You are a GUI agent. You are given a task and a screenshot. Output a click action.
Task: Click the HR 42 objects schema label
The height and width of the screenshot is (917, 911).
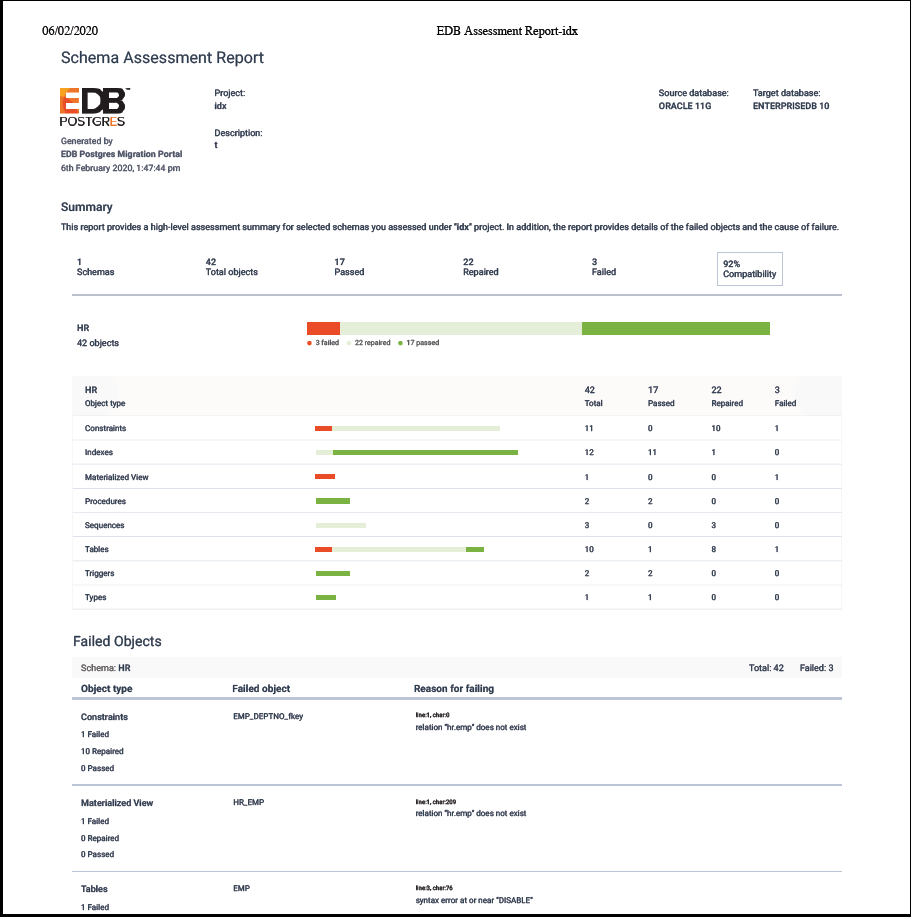98,336
